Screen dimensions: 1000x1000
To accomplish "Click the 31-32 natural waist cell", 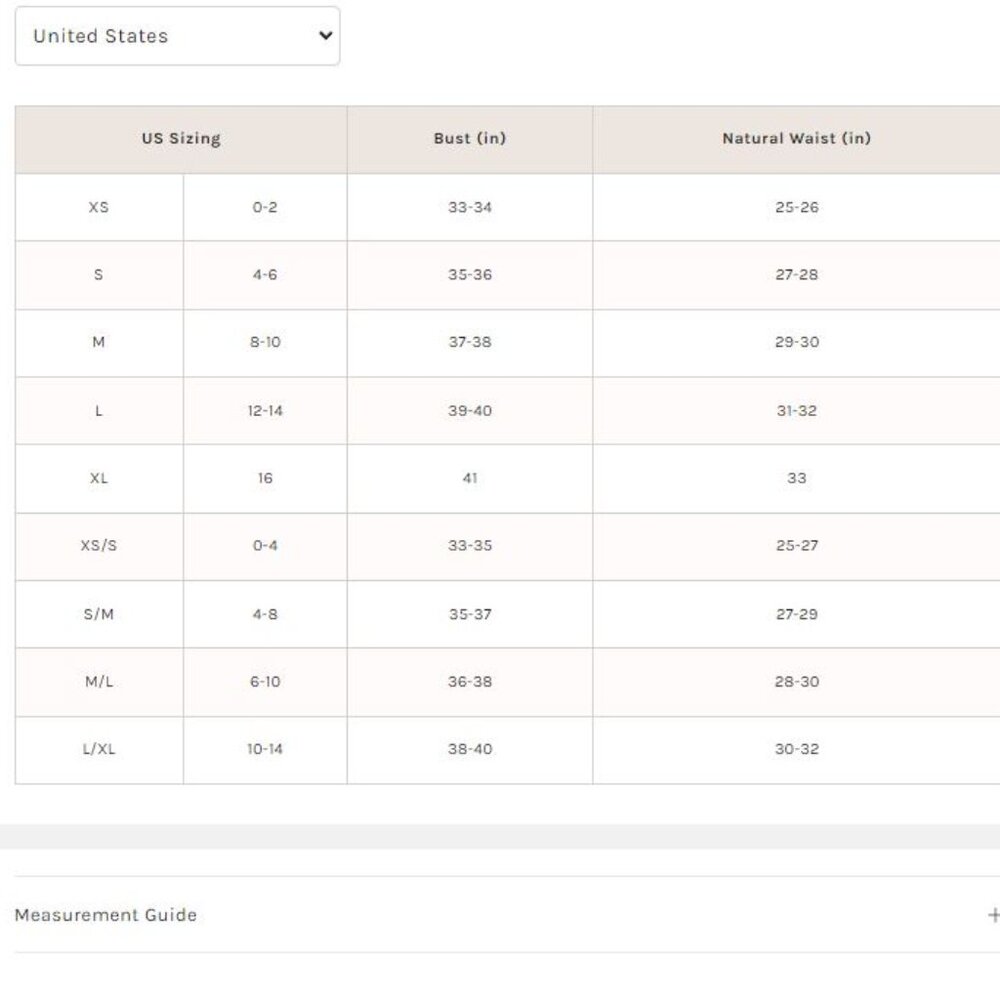I will coord(796,410).
